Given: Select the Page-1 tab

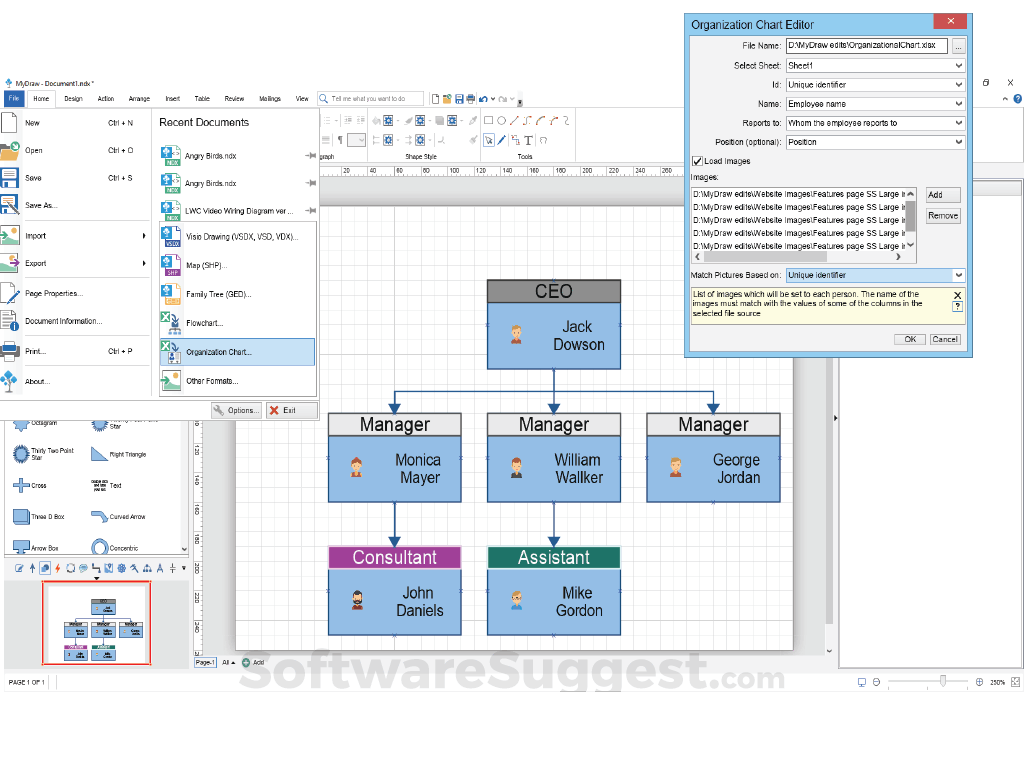Looking at the screenshot, I should pyautogui.click(x=205, y=662).
